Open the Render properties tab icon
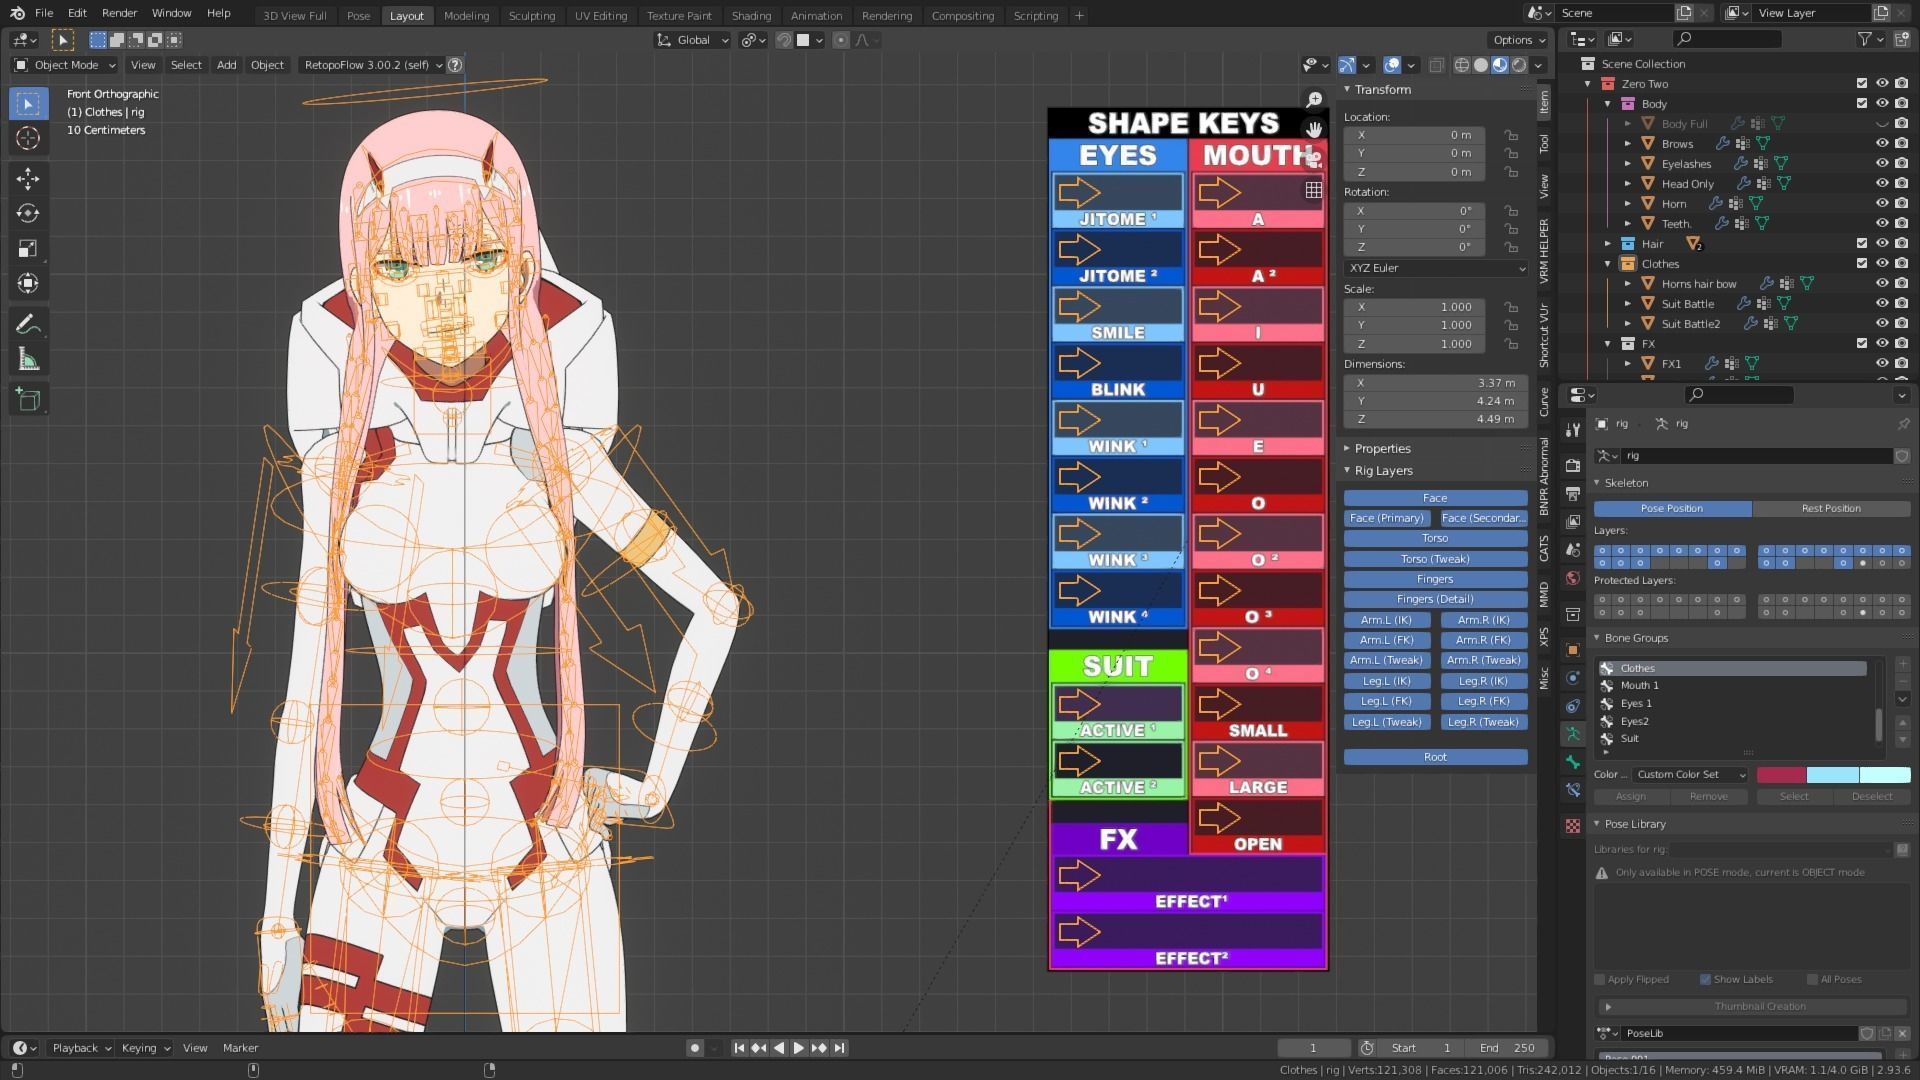1920x1080 pixels. [1573, 466]
